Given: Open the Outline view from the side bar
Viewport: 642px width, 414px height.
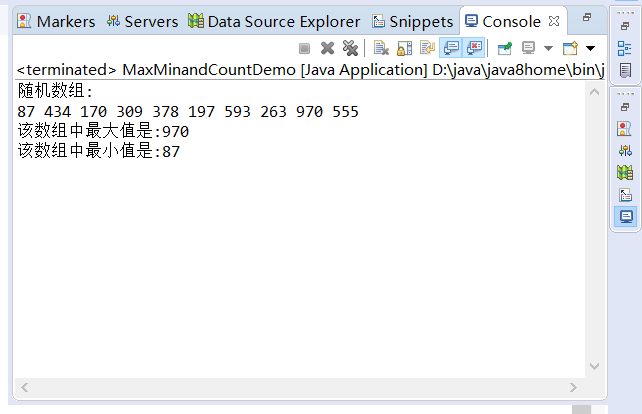Looking at the screenshot, I should pos(625,48).
